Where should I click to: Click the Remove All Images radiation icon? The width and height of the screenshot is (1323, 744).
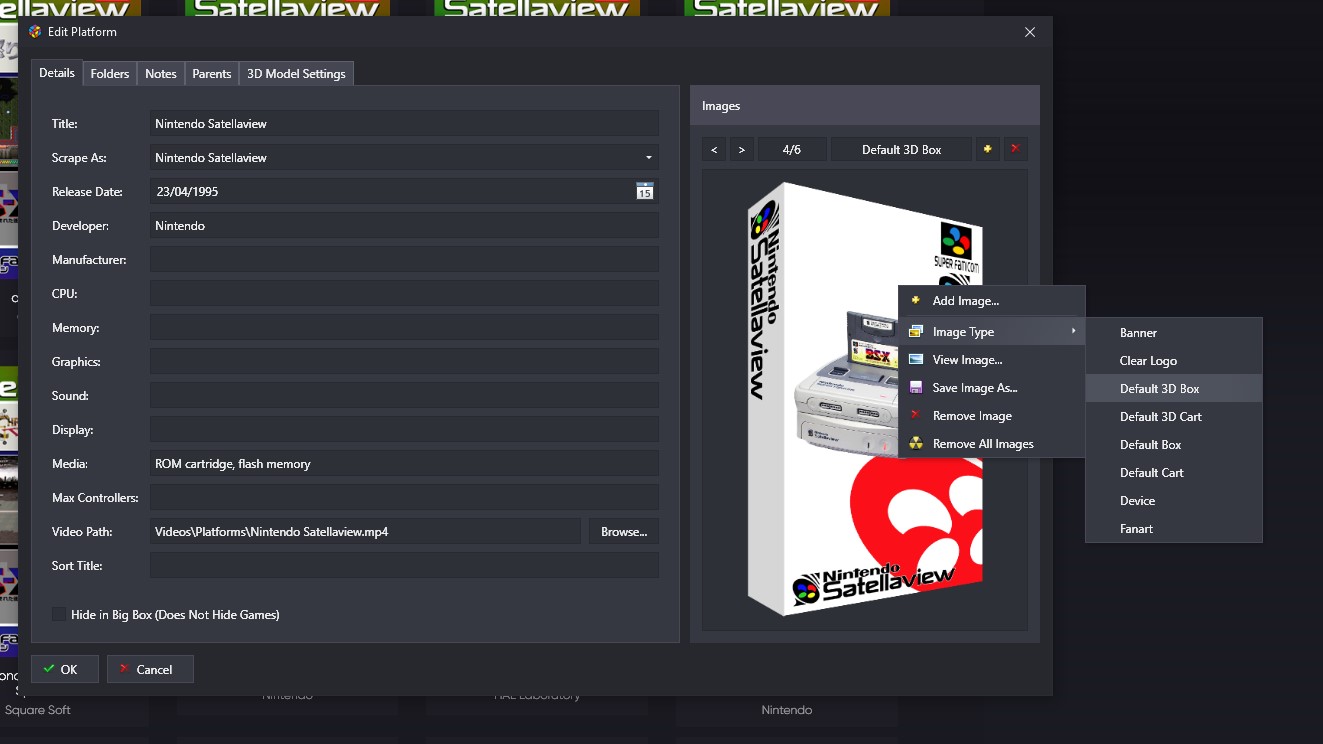click(915, 443)
